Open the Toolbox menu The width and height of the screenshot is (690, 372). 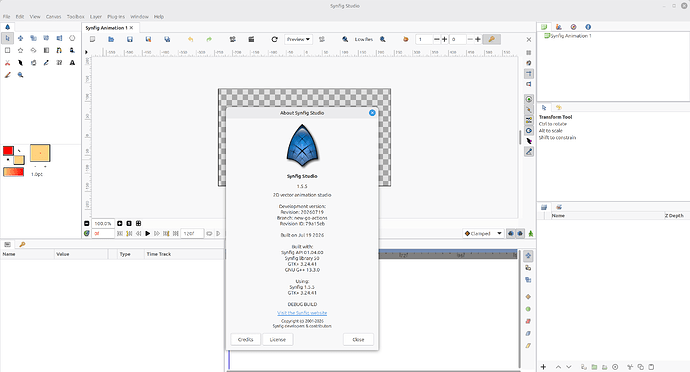(75, 17)
